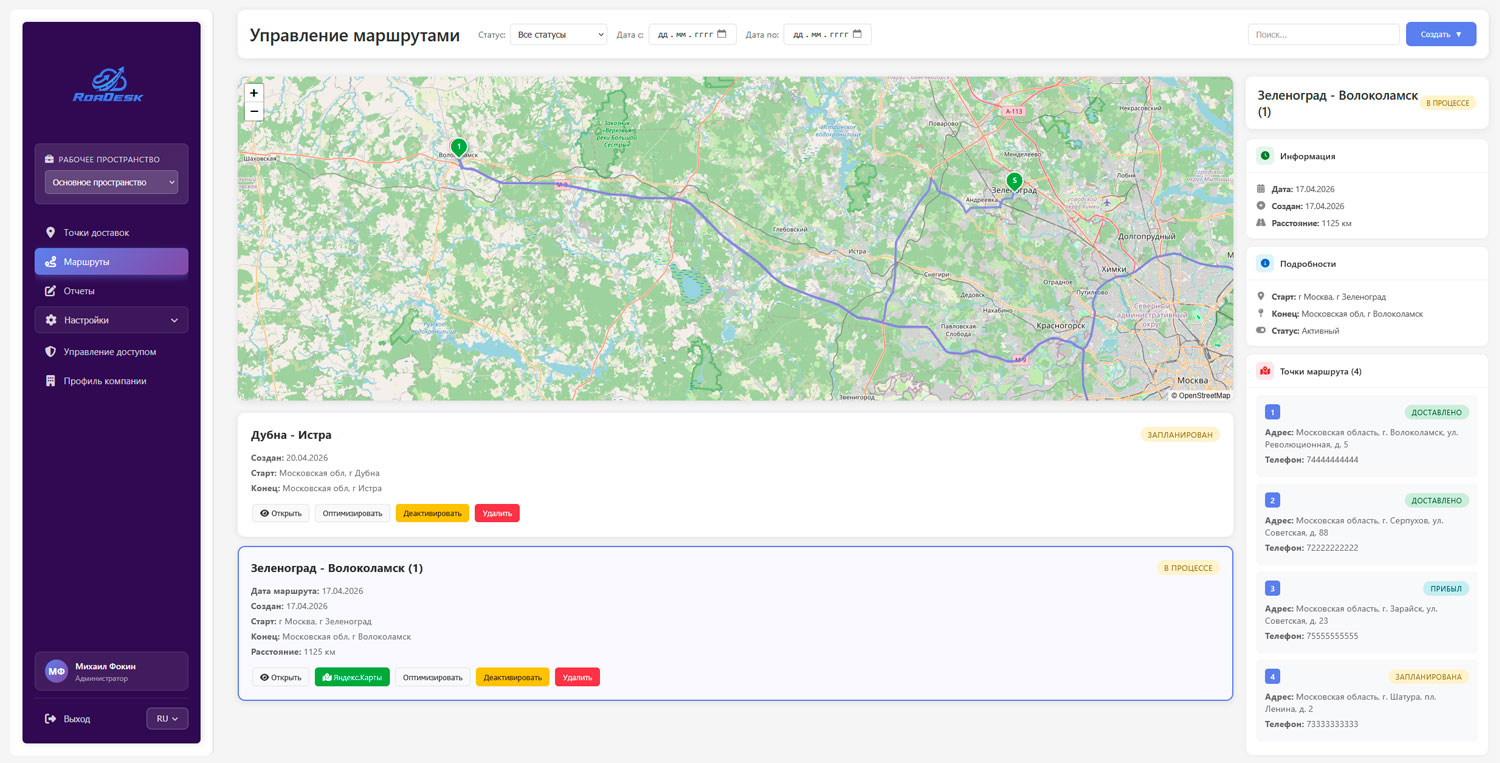Image resolution: width=1500 pixels, height=763 pixels.
Task: Expand the Настройки submenu chevron
Action: point(174,320)
